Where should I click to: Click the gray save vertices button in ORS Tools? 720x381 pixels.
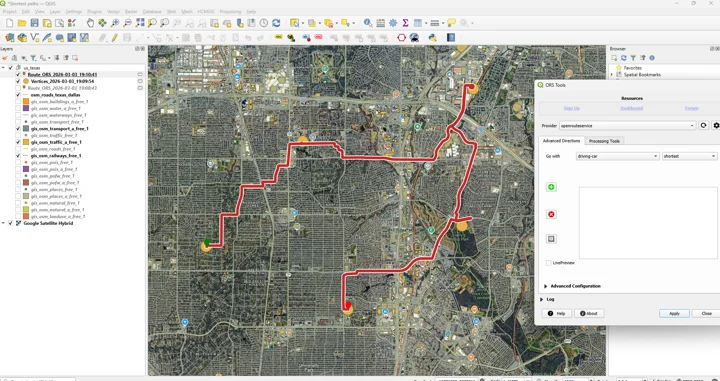(x=551, y=239)
